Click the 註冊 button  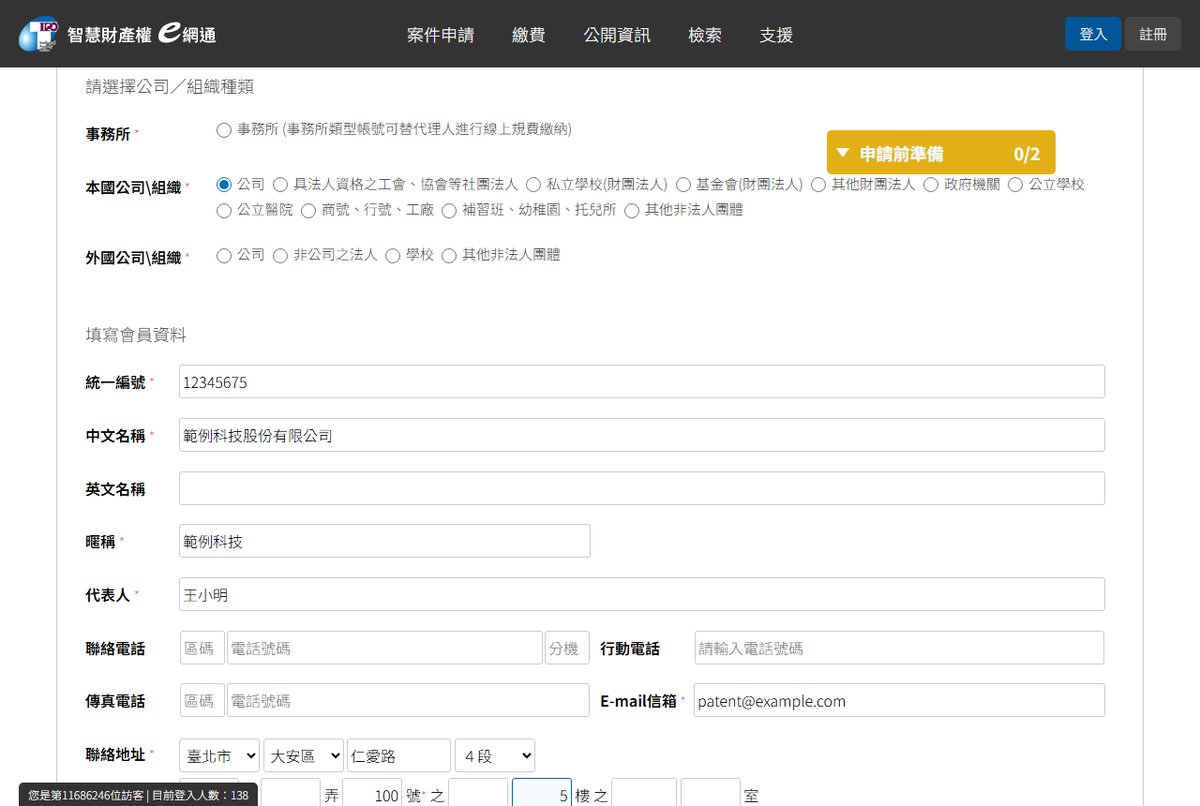point(1153,34)
